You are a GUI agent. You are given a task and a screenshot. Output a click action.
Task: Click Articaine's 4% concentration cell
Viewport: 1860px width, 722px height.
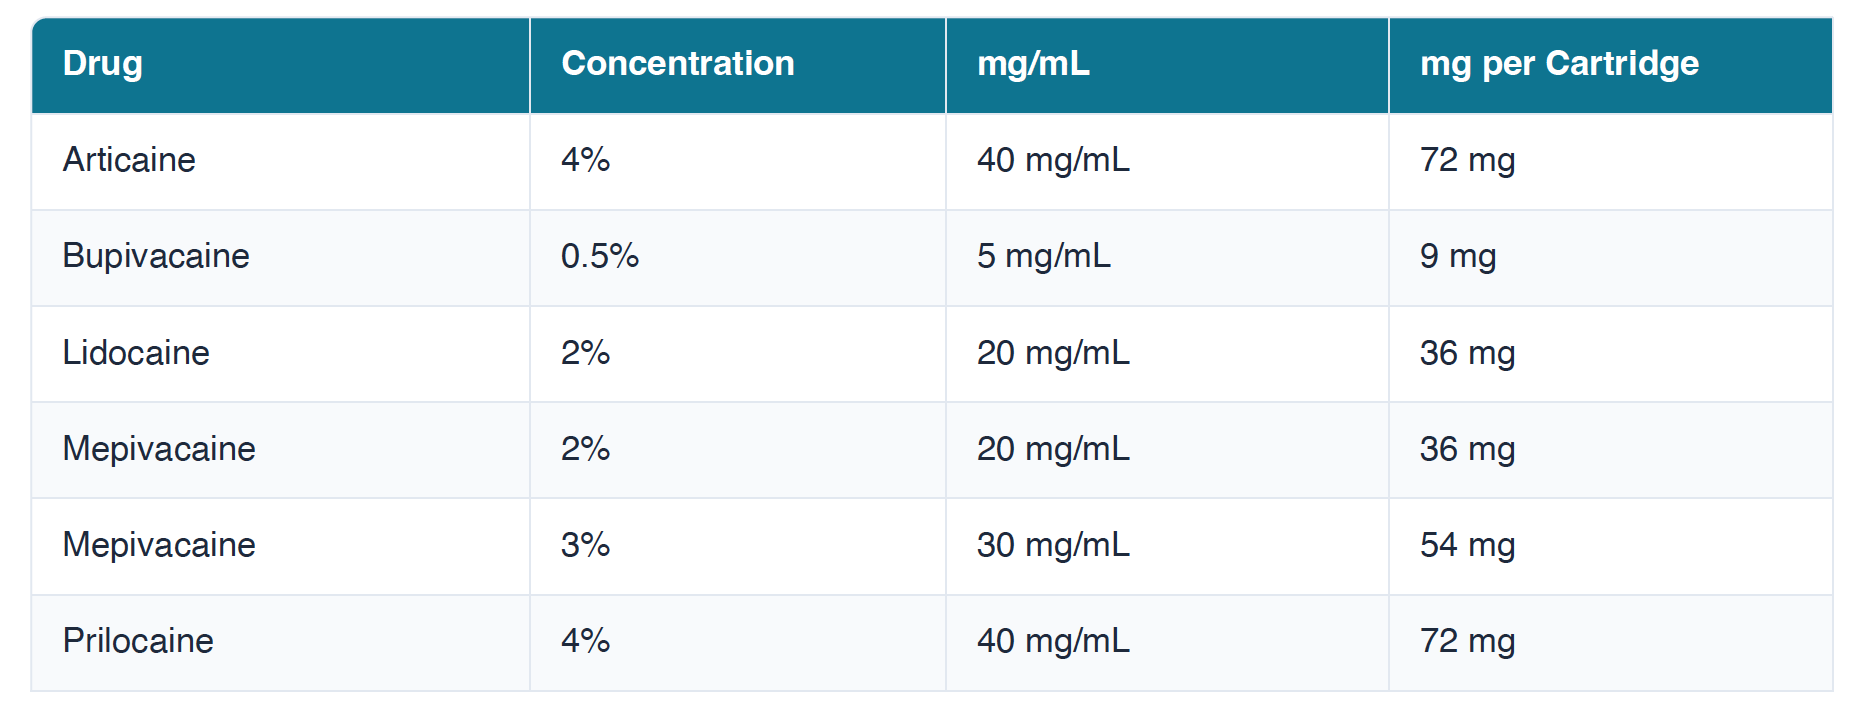coord(585,160)
